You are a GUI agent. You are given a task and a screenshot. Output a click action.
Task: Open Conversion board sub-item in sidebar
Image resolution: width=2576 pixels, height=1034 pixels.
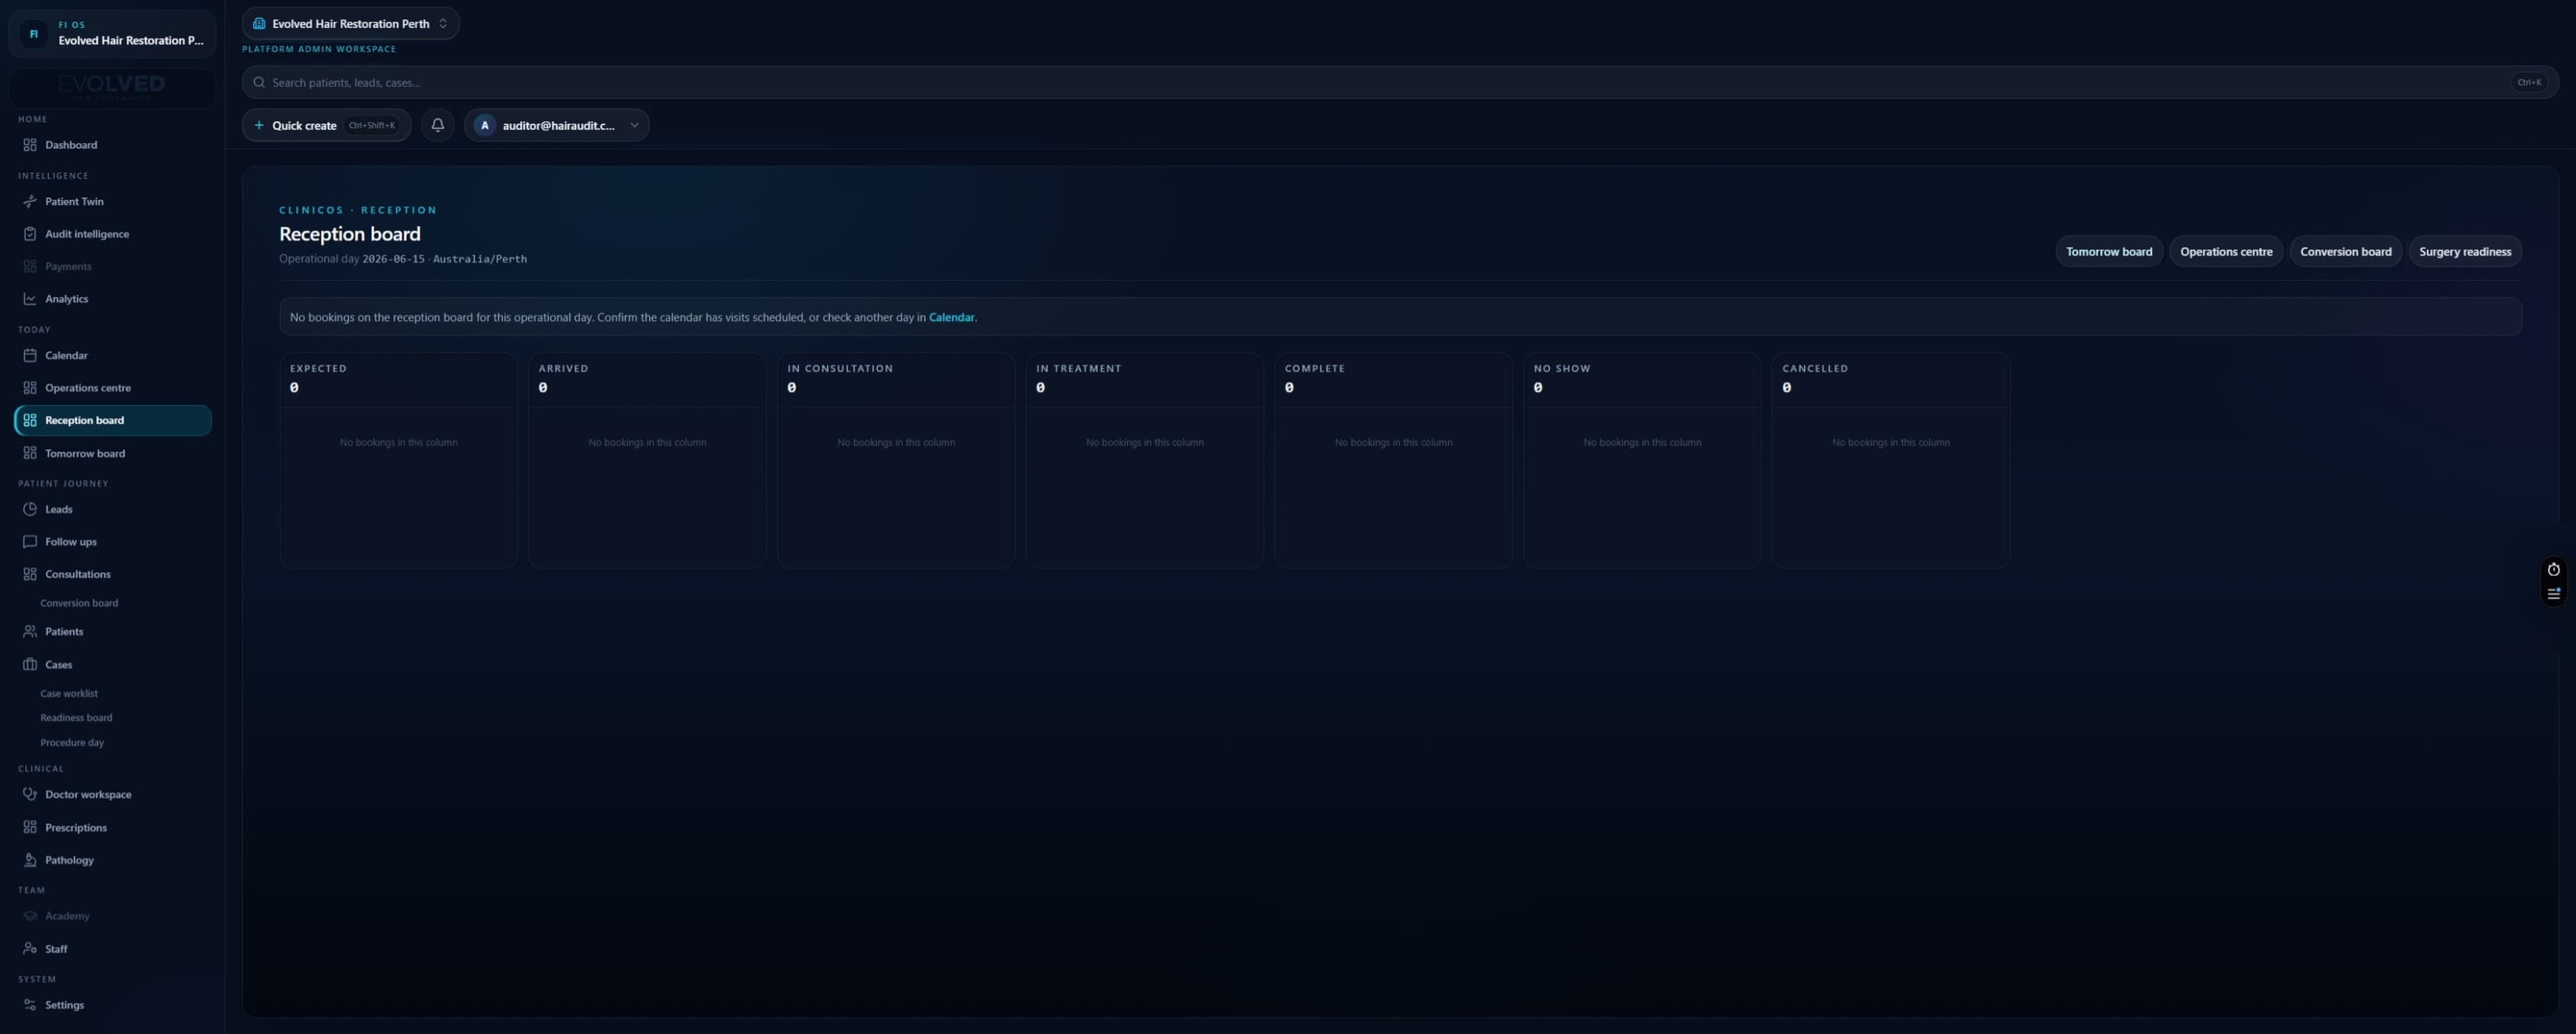(79, 603)
